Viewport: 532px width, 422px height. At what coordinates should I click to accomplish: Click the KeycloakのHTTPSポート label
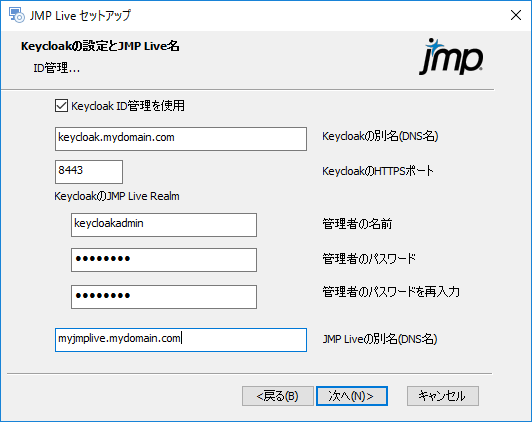[378, 171]
